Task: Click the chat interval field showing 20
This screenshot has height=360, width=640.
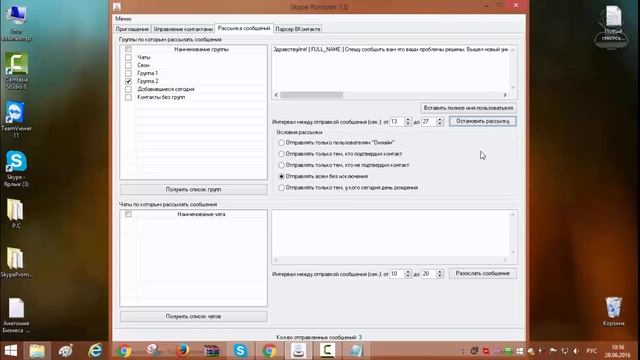Action: 428,274
